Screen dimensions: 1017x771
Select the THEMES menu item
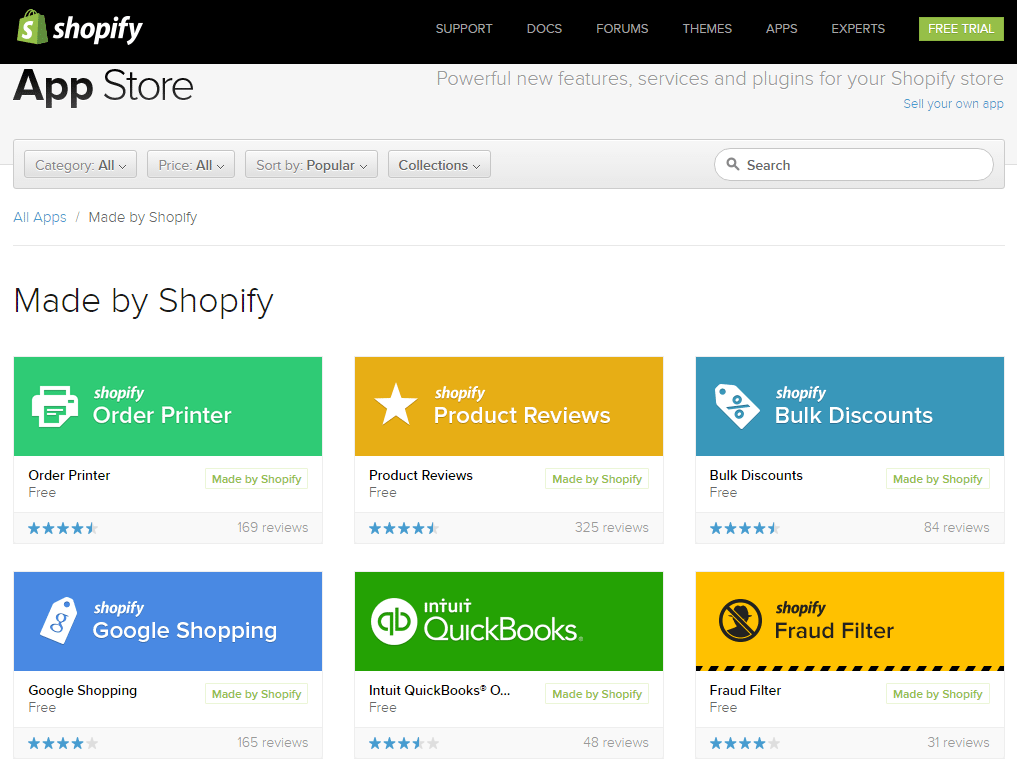pyautogui.click(x=707, y=29)
